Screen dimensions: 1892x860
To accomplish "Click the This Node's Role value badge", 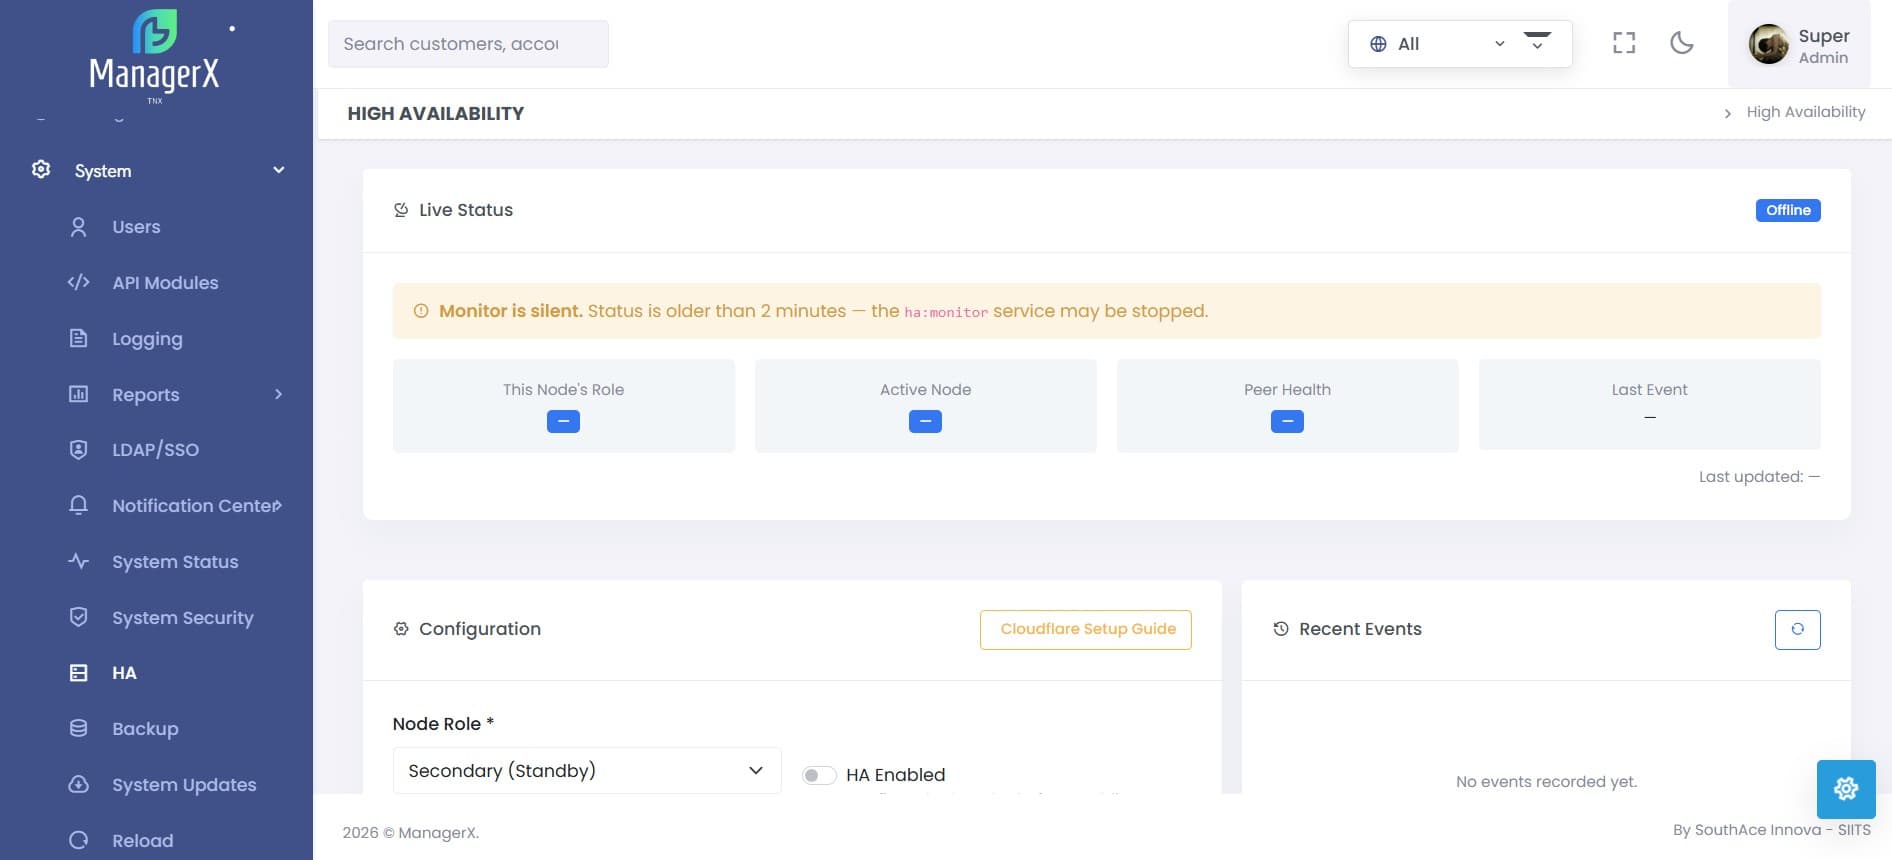I will pos(563,422).
